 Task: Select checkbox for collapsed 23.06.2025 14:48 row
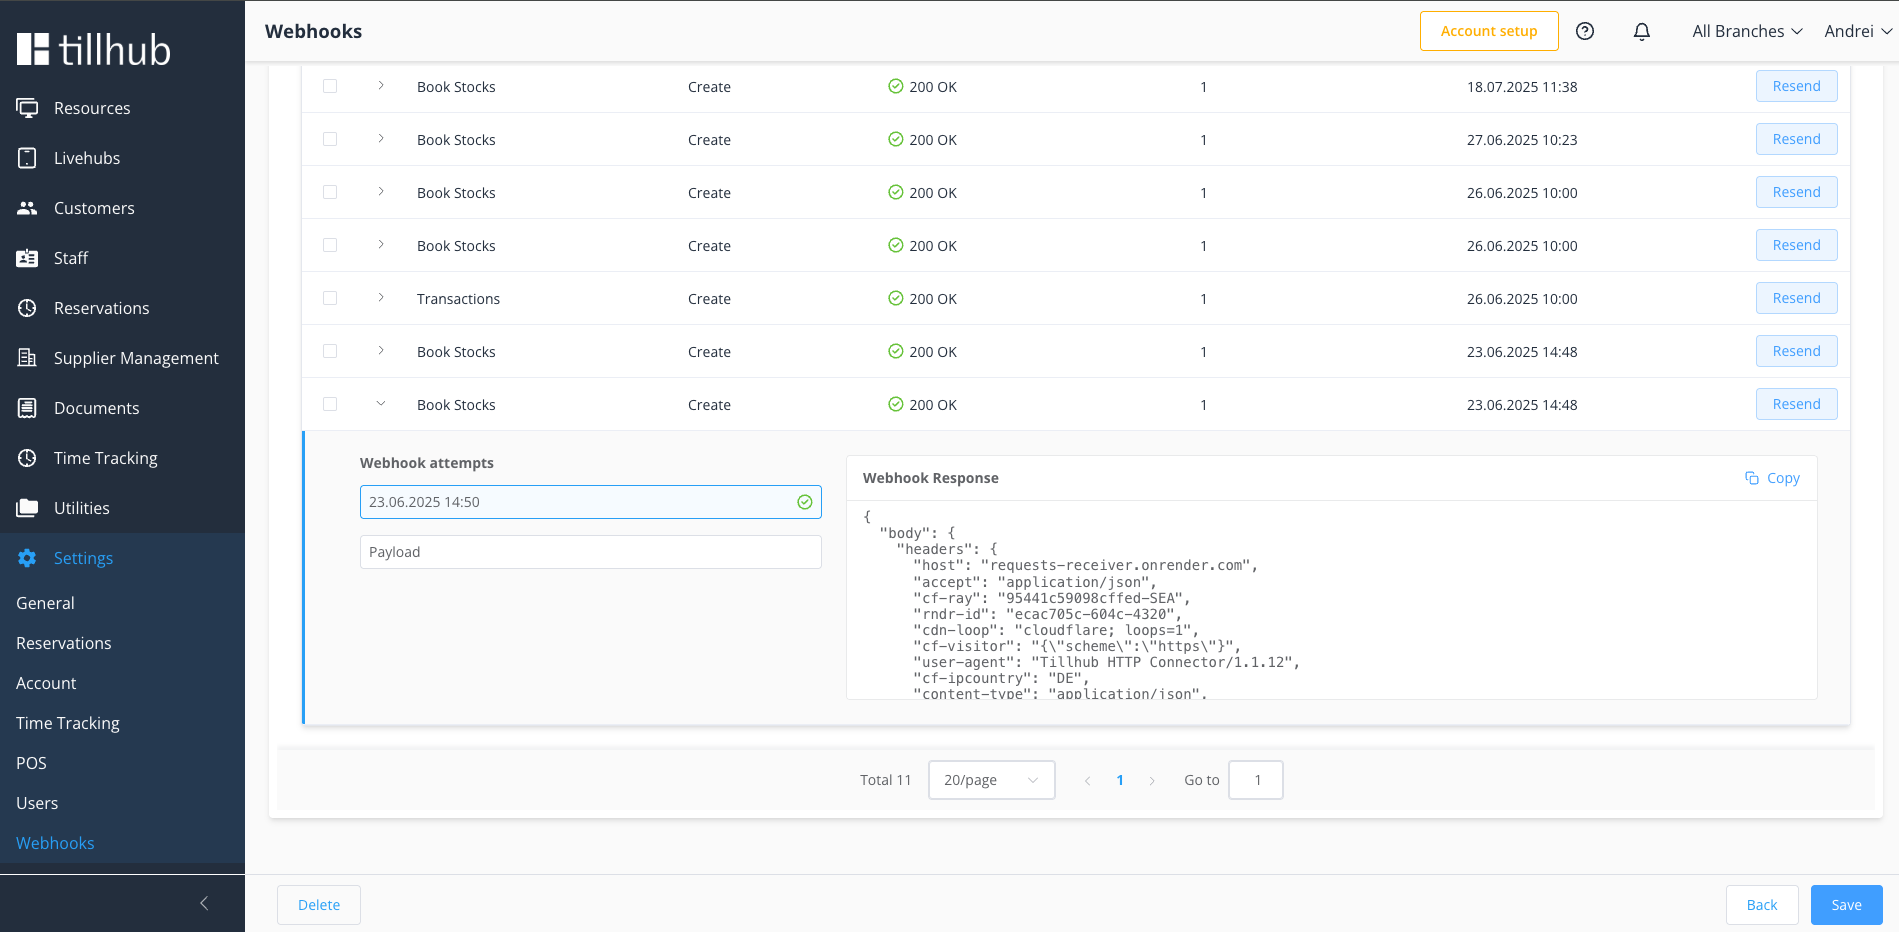(330, 351)
